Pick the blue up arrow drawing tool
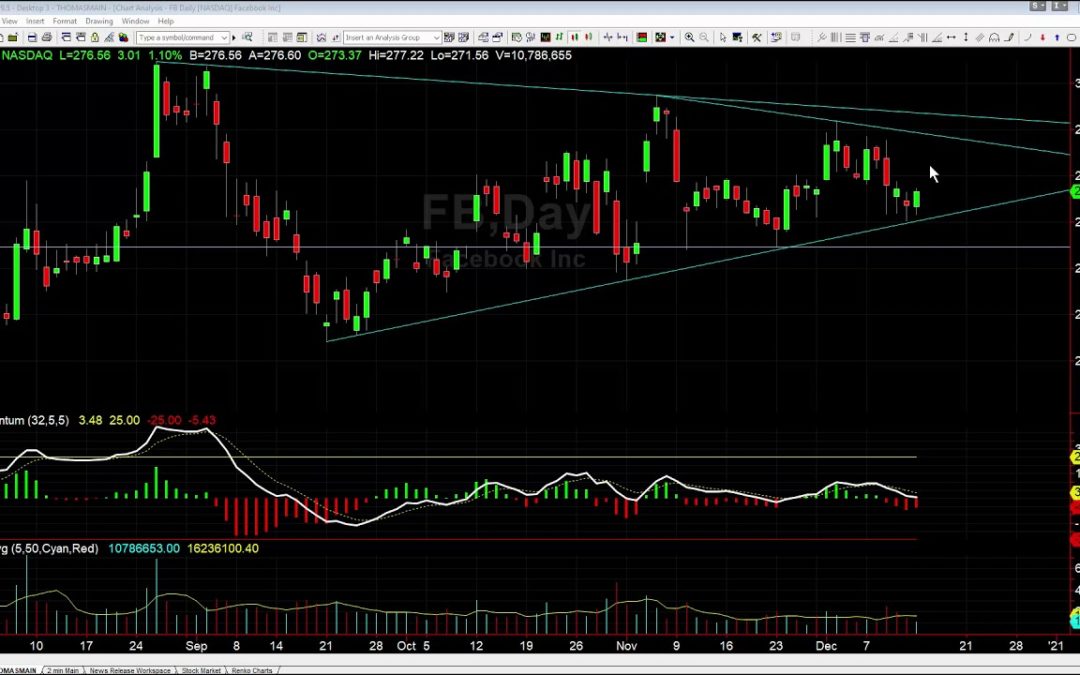The width and height of the screenshot is (1080, 675). point(1057,37)
